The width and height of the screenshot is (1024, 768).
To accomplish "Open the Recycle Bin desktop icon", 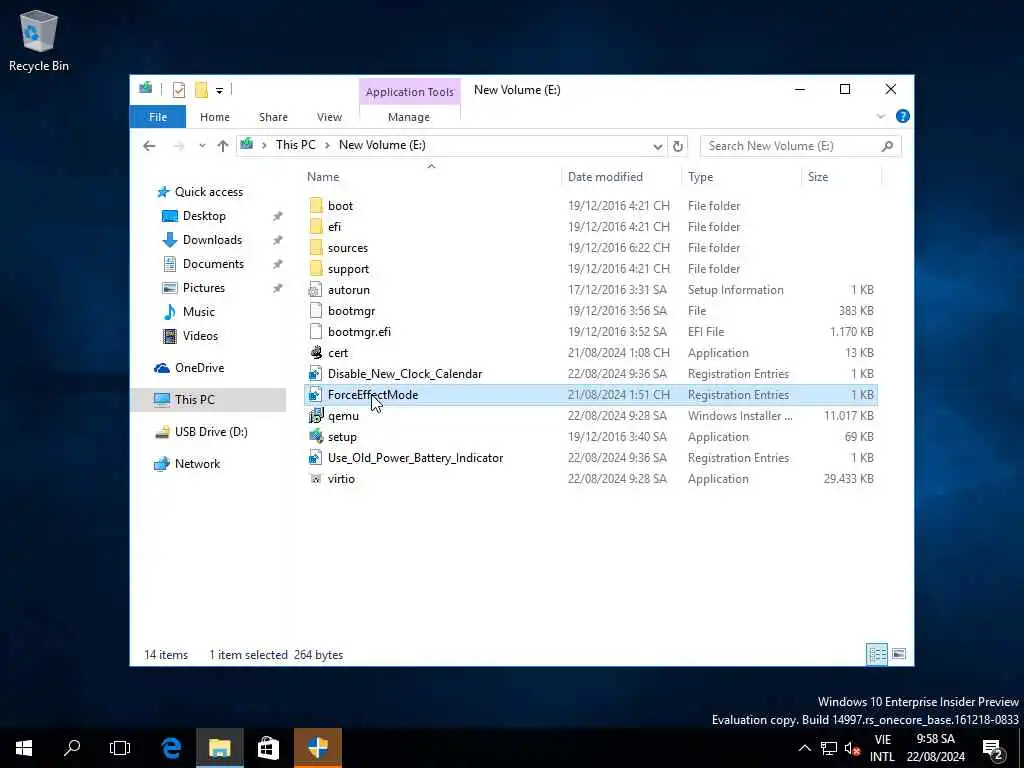I will click(39, 40).
